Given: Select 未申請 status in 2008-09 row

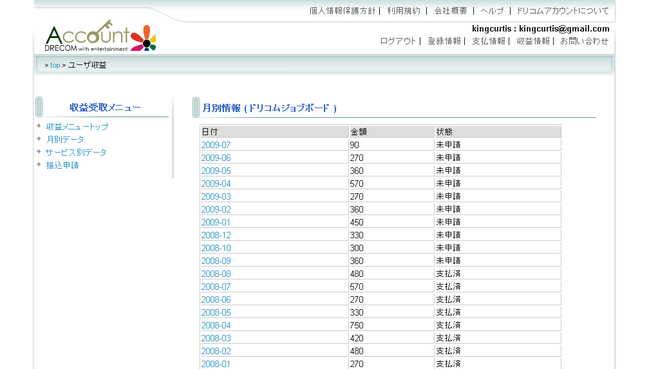Looking at the screenshot, I should click(x=448, y=261).
